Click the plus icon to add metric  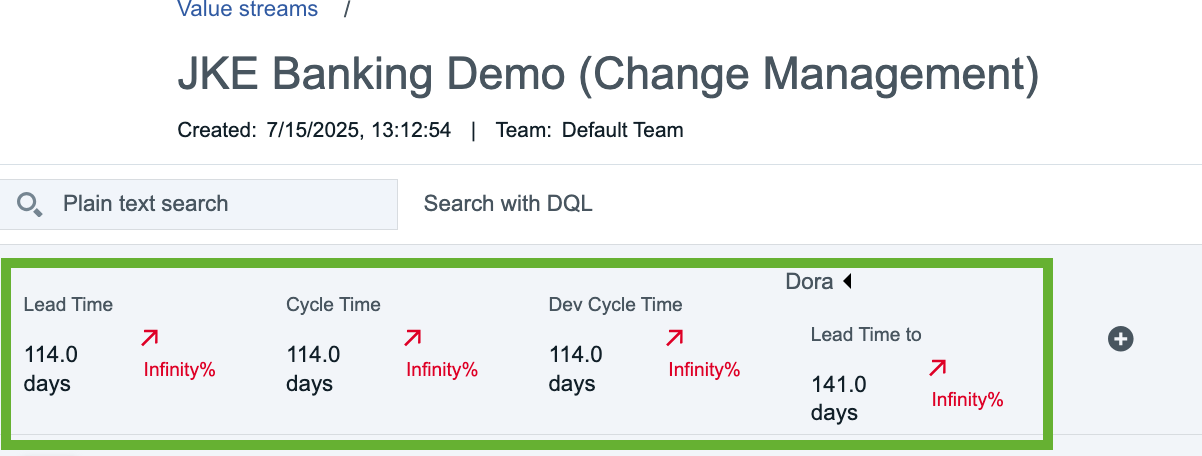(1121, 339)
